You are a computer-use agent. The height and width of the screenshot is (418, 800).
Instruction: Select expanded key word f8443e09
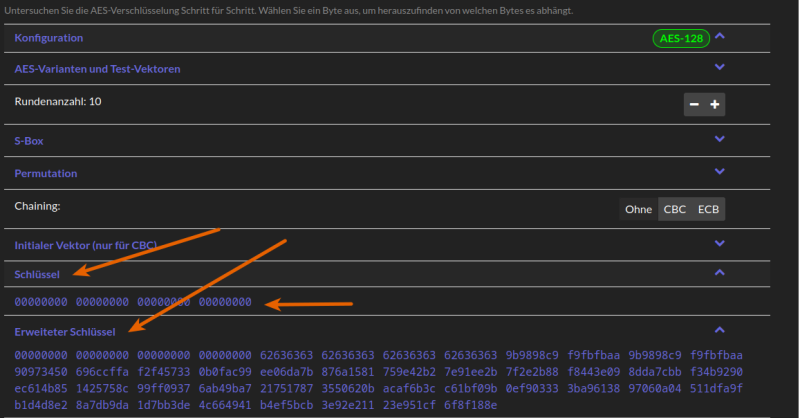coord(593,372)
